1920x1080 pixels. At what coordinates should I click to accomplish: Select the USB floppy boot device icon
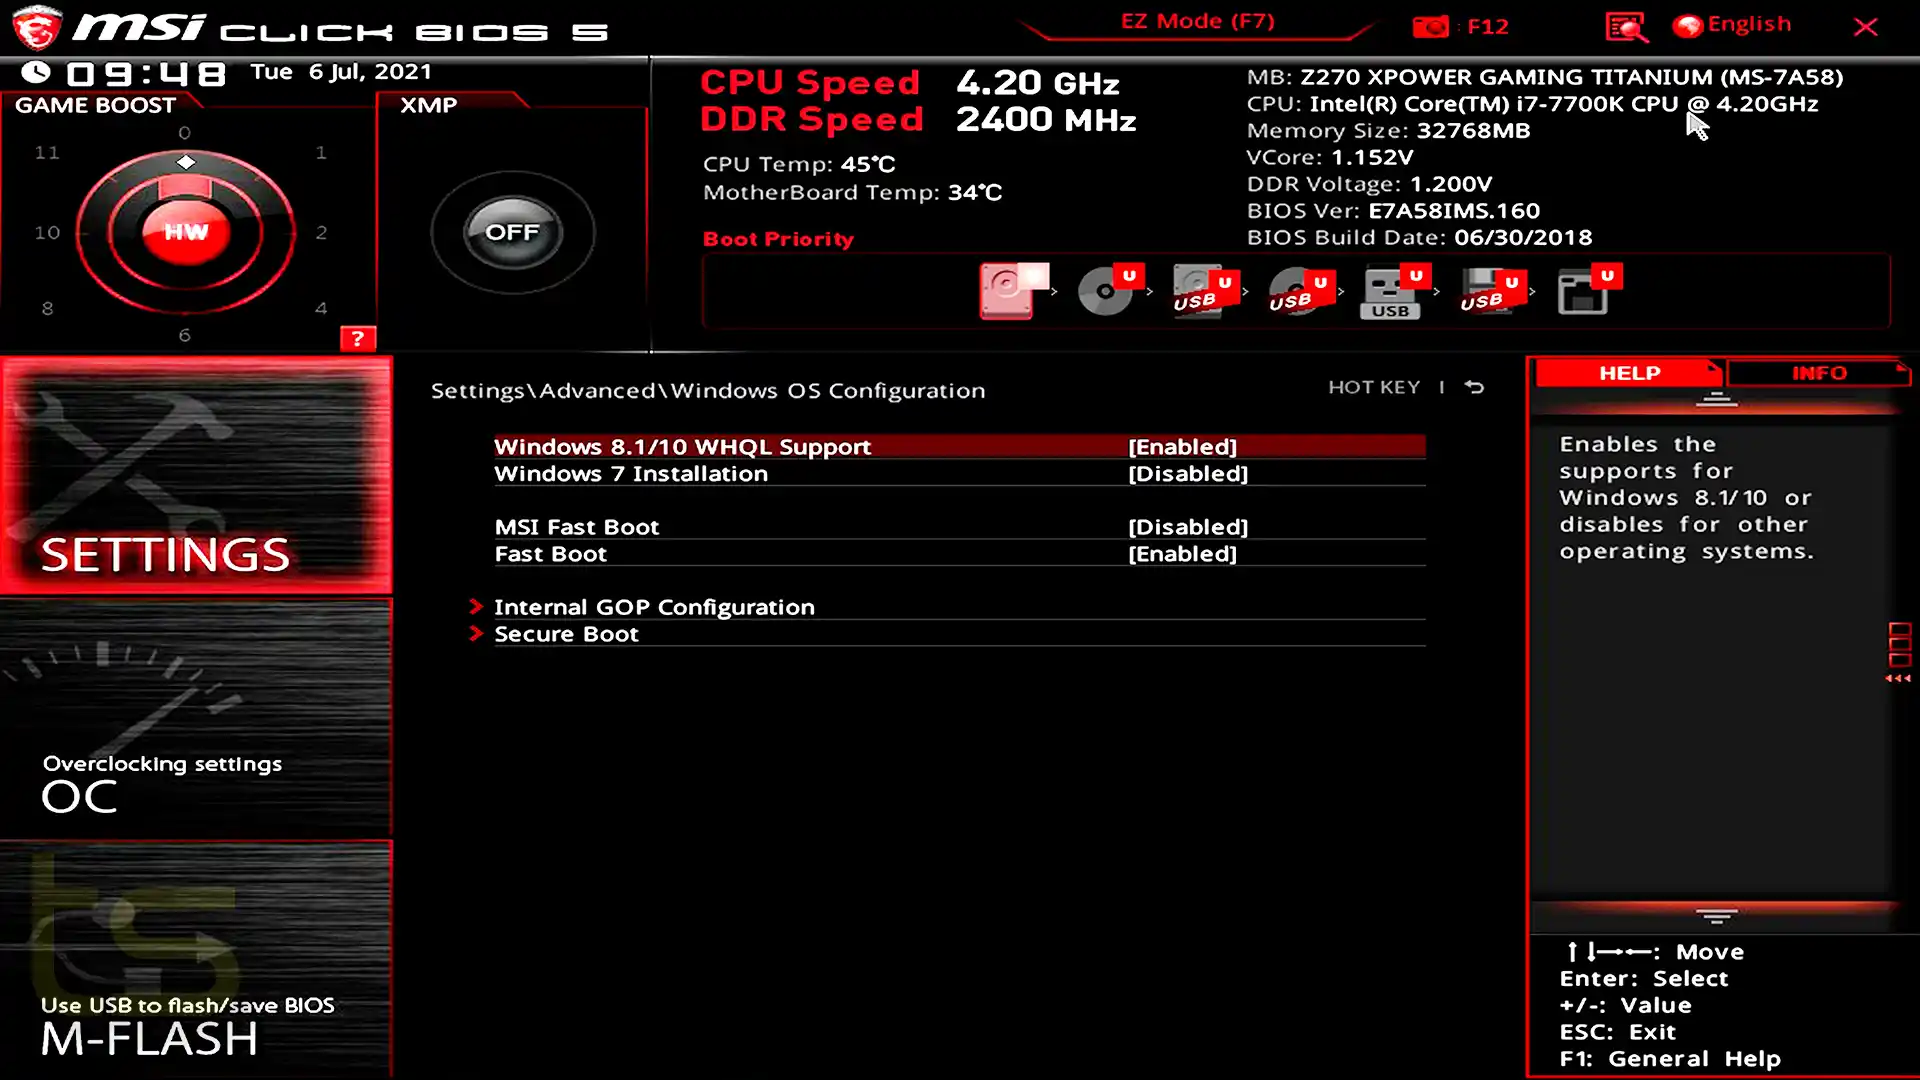coord(1492,291)
